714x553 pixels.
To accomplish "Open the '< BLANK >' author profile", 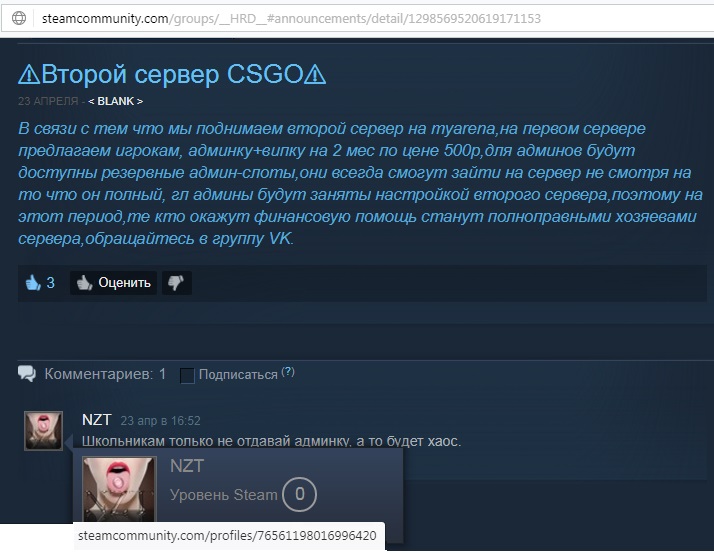I will (x=115, y=101).
